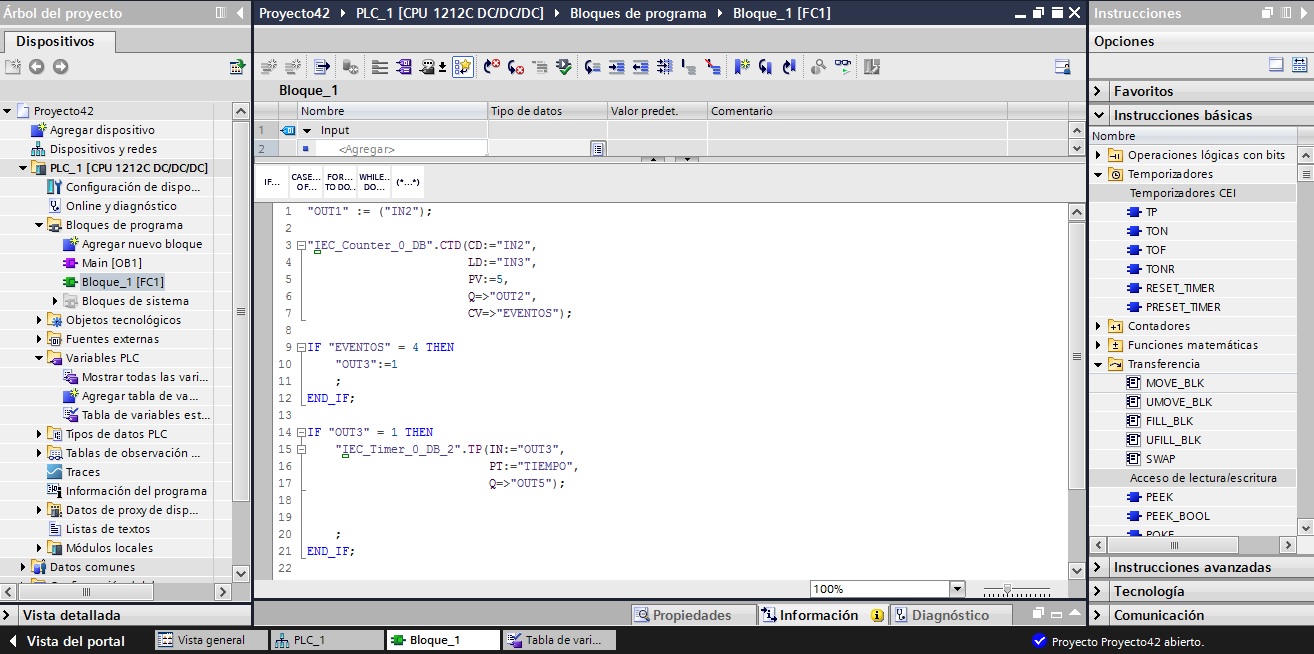Insert the (*...*) comment template

tap(408, 182)
